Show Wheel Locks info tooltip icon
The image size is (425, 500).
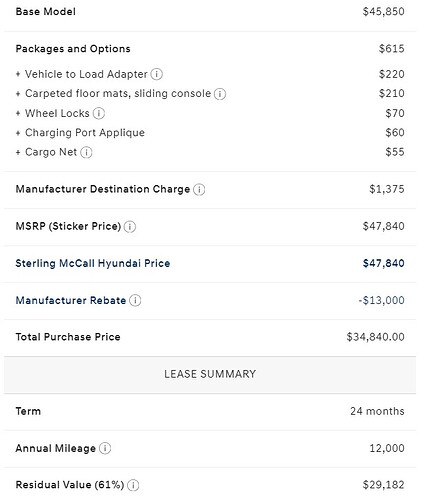click(99, 113)
